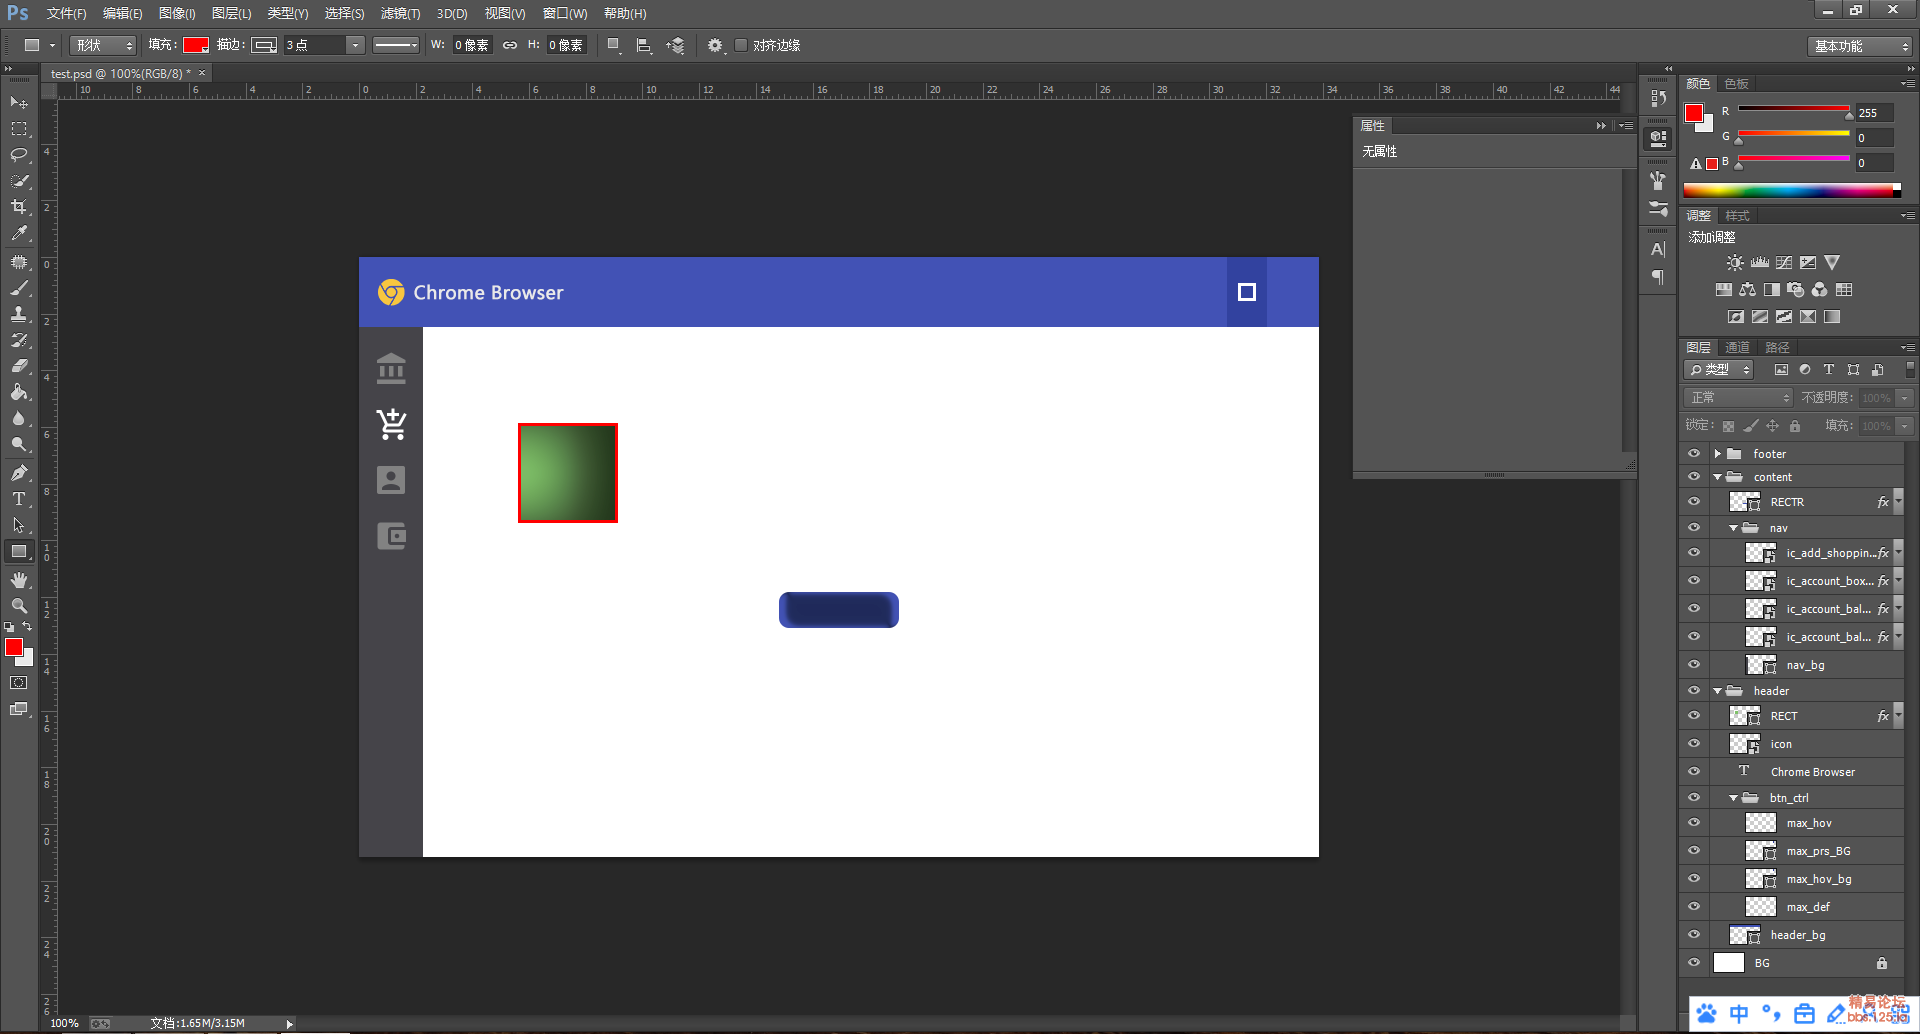Select the Lasso tool
Image resolution: width=1920 pixels, height=1034 pixels.
pyautogui.click(x=19, y=155)
